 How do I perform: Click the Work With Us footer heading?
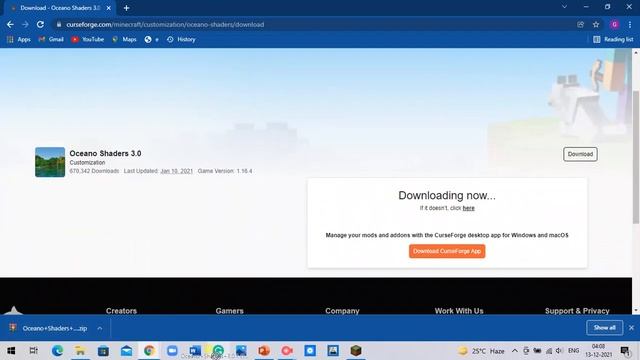(x=459, y=311)
